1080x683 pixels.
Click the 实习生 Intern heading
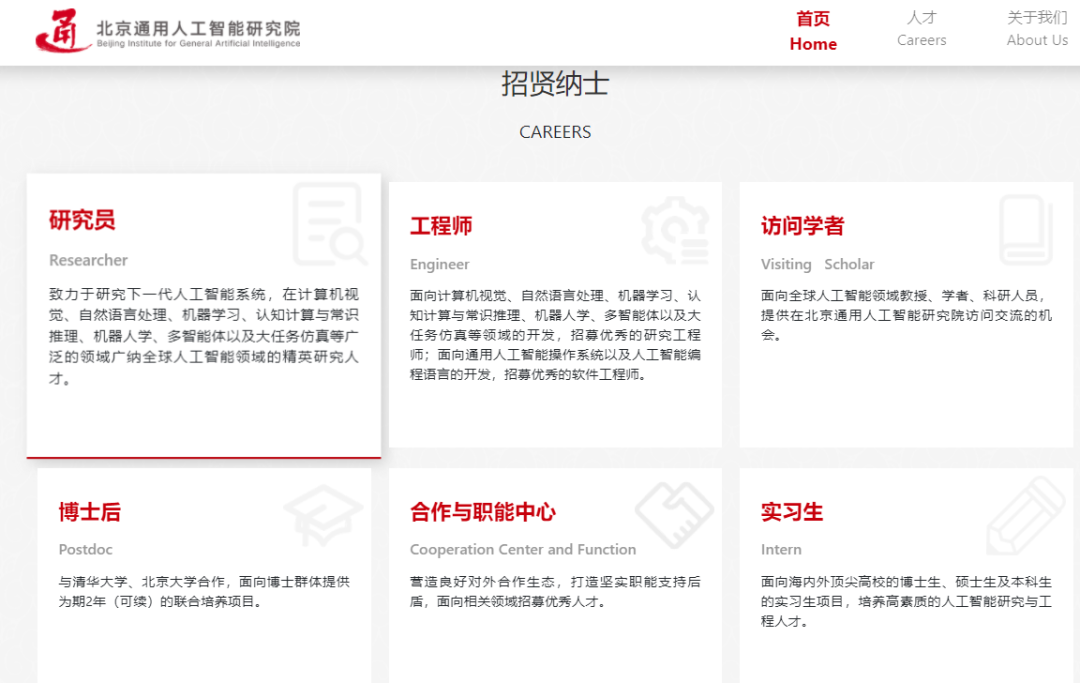pos(792,512)
